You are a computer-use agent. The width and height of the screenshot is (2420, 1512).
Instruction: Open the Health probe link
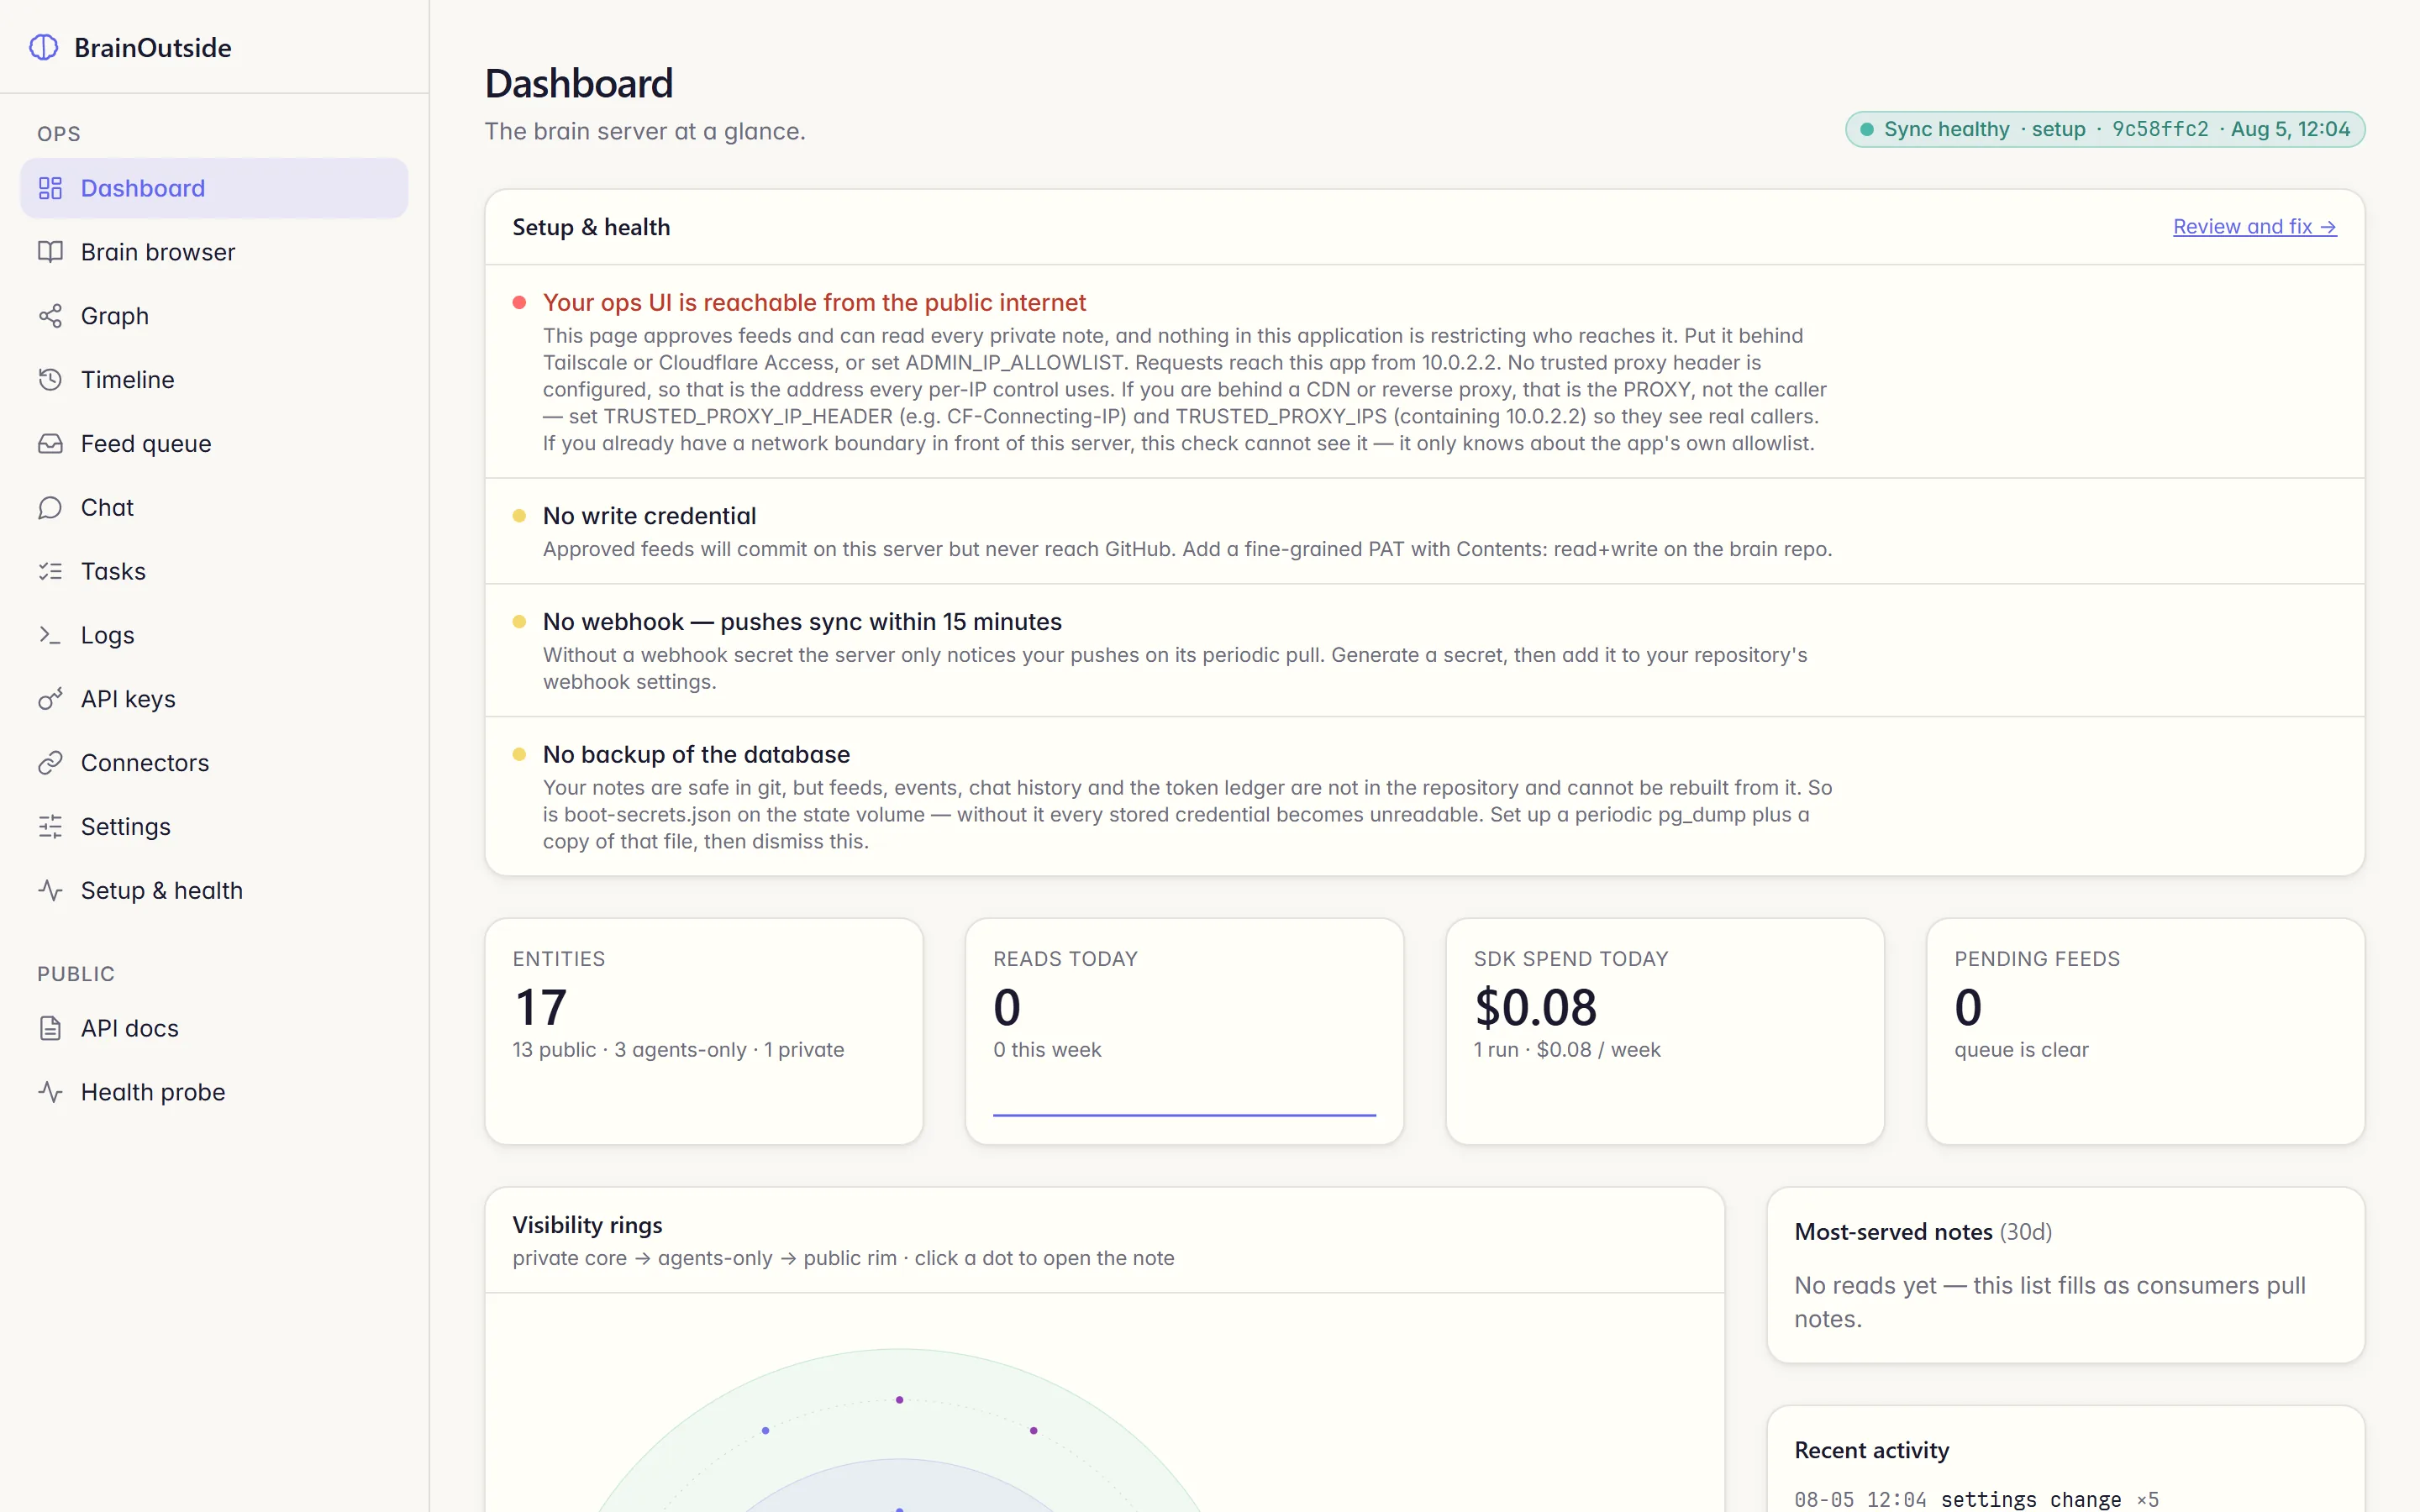coord(214,1092)
